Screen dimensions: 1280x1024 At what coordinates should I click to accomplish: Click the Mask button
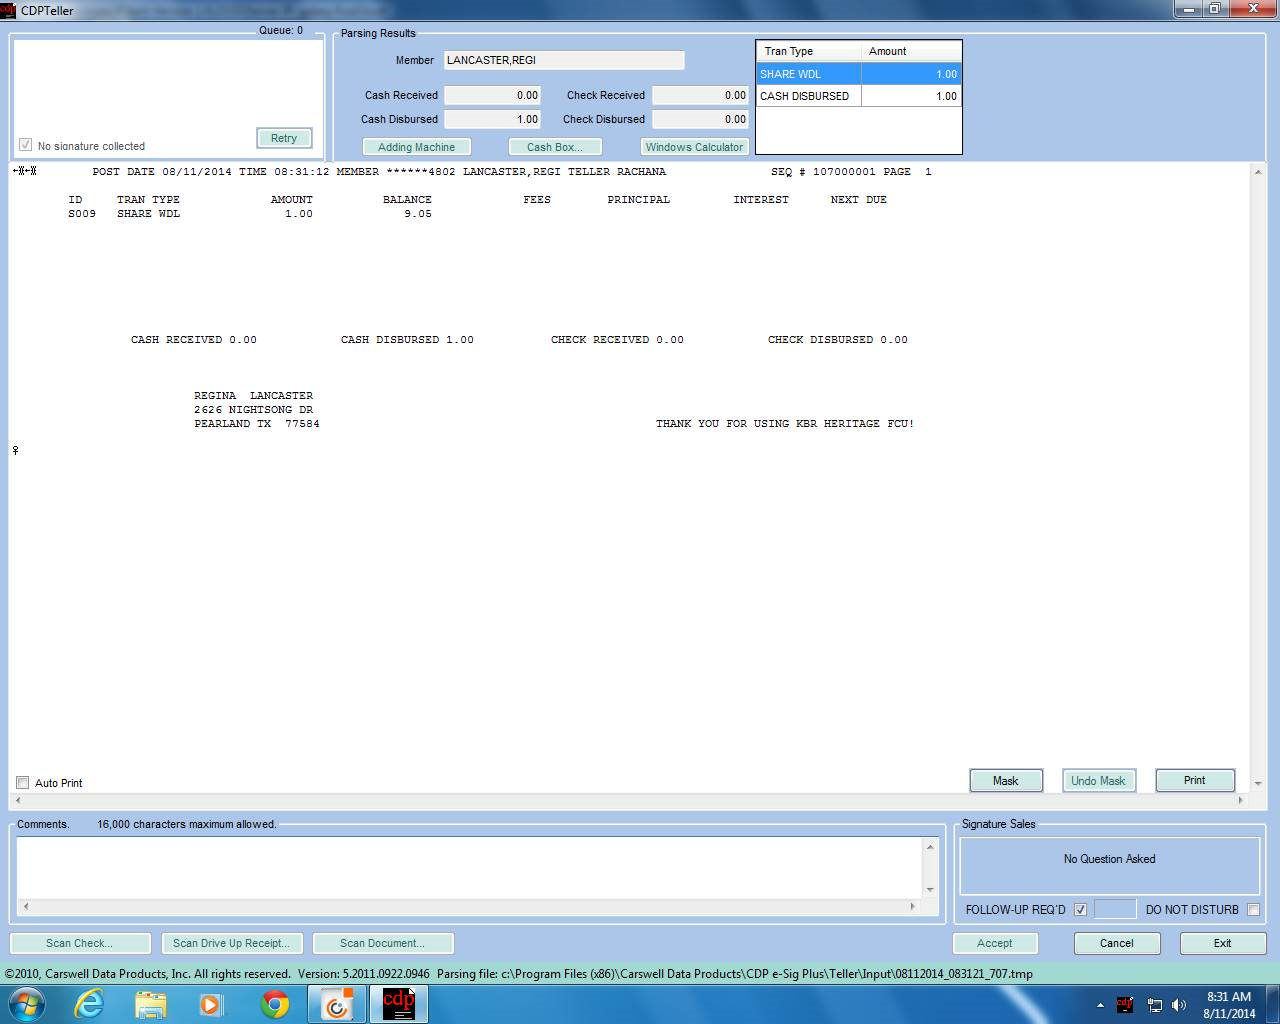point(1006,781)
